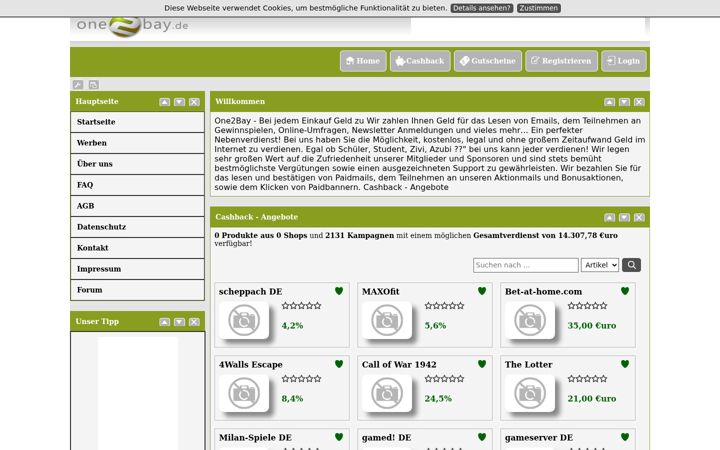Viewport: 720px width, 450px height.
Task: Collapse the Hauptseite panel with up arrow
Action: pos(164,102)
